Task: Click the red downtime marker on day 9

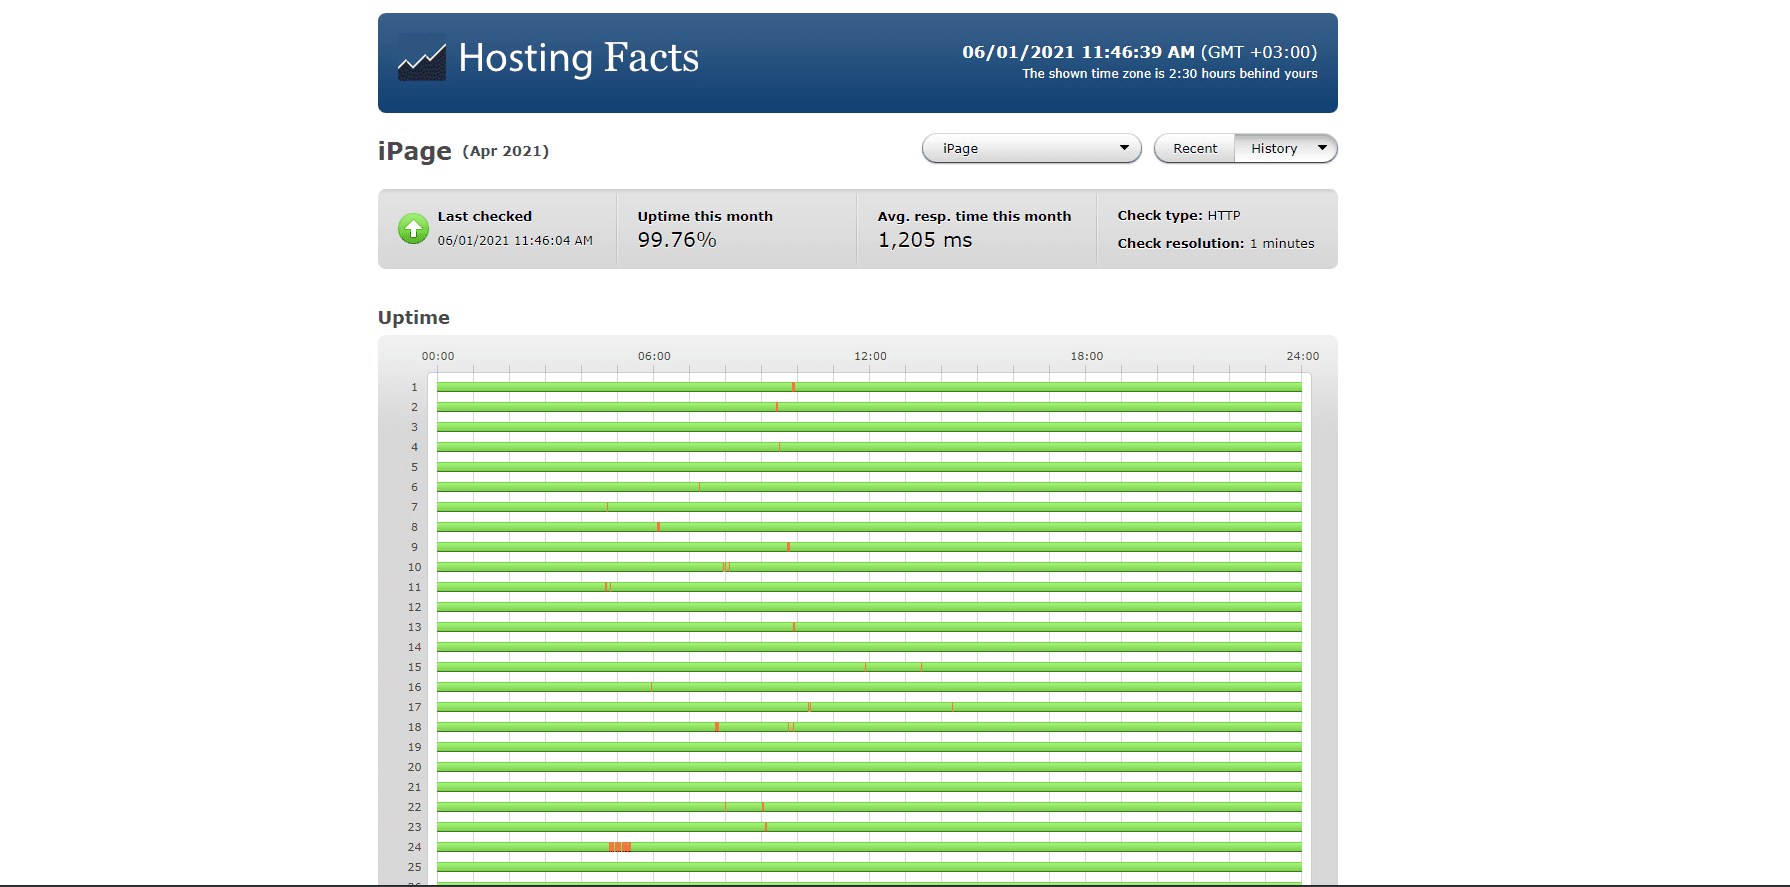Action: click(x=788, y=547)
